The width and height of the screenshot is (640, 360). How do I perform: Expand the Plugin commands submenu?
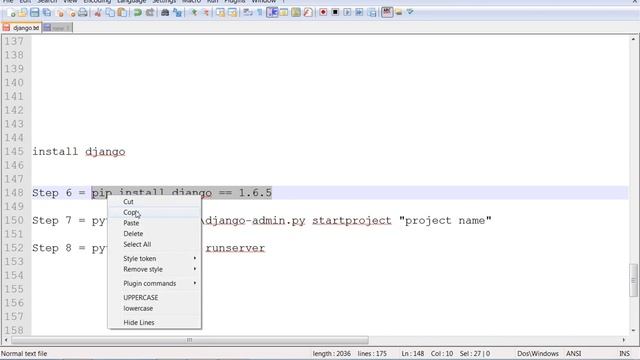tap(154, 283)
